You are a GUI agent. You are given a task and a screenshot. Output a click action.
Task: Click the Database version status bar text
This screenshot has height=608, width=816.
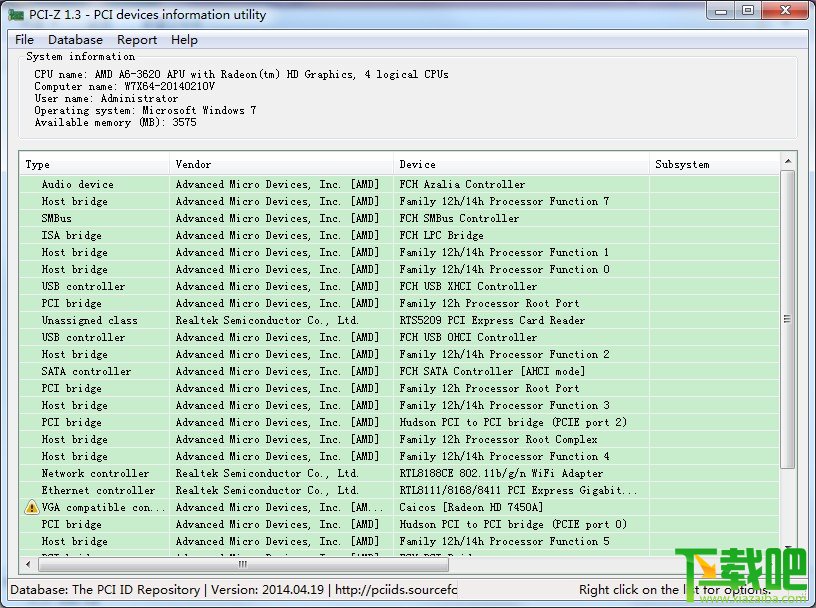[x=267, y=590]
